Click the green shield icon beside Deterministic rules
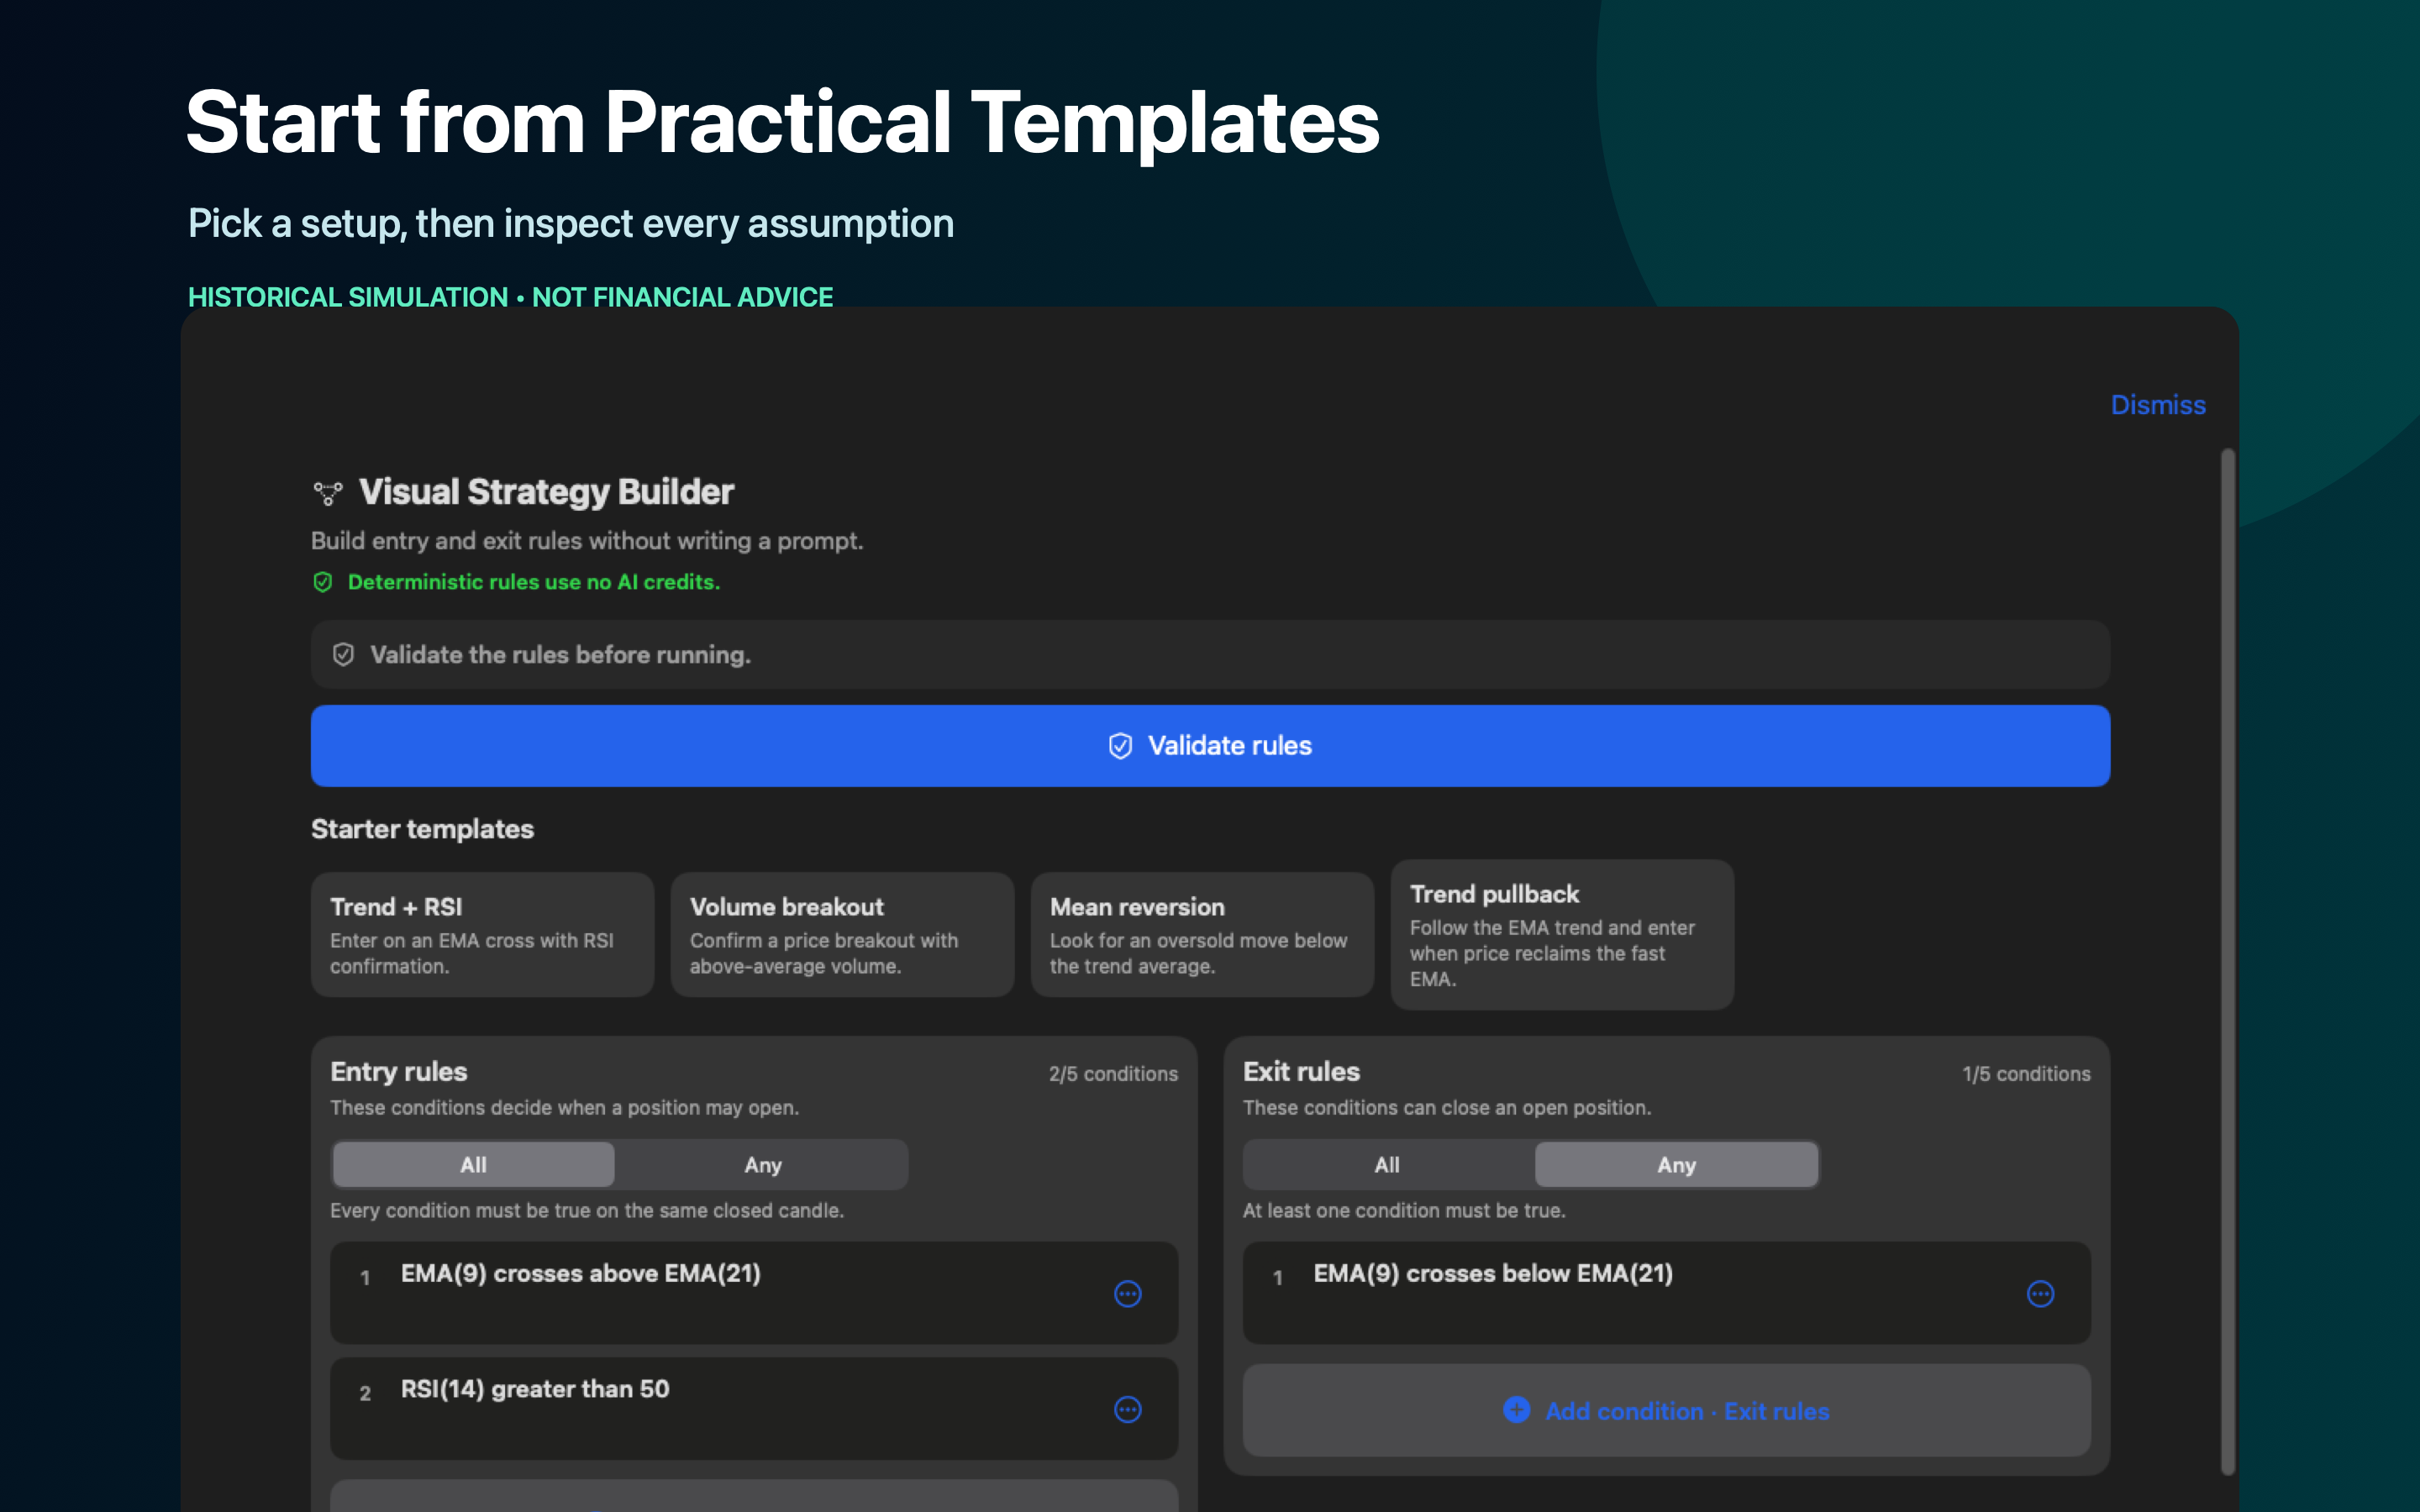2420x1512 pixels. coord(323,582)
